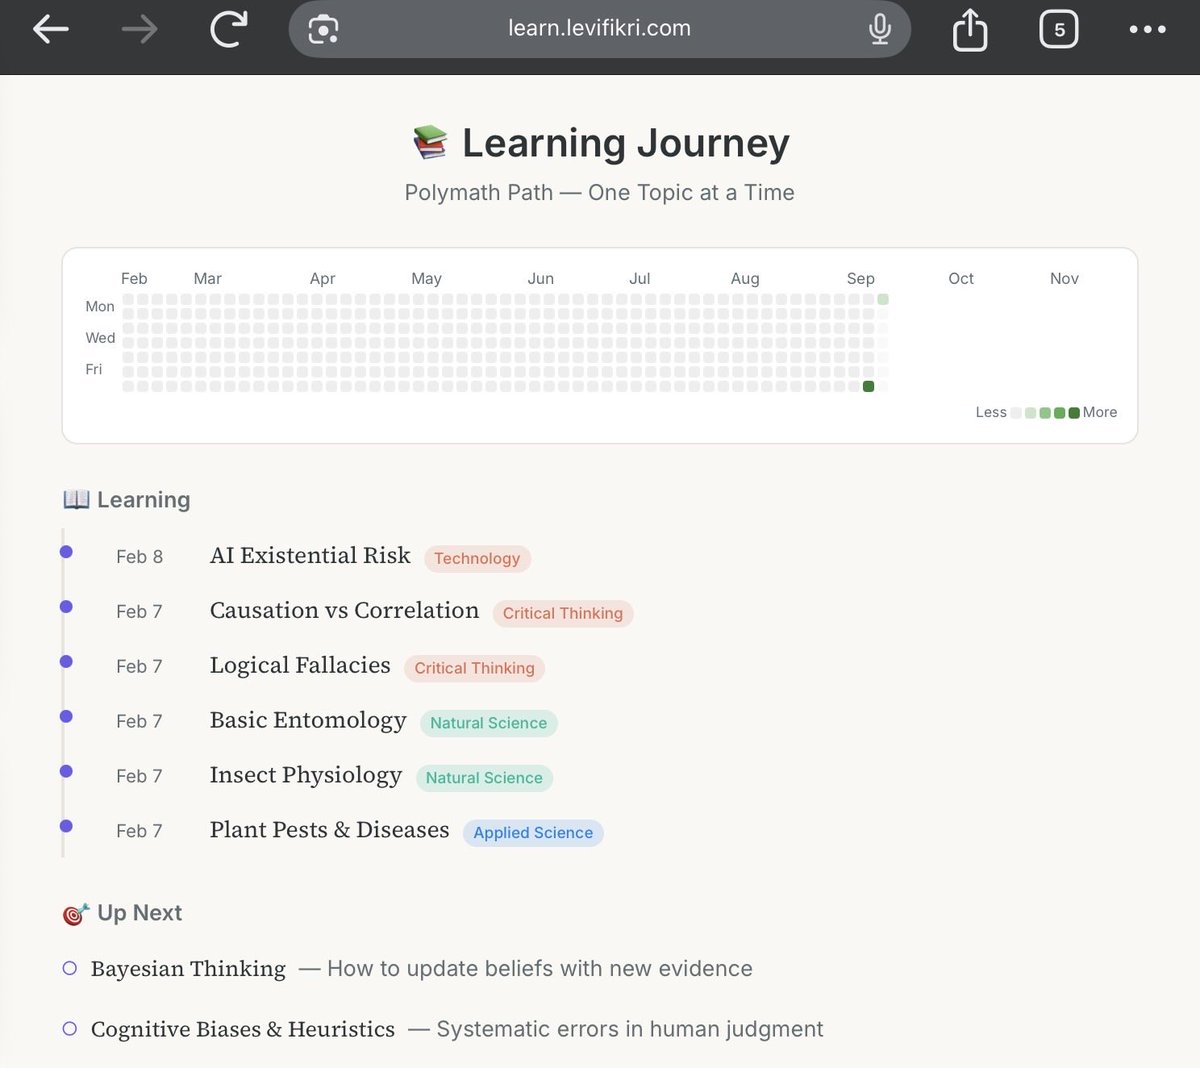Open the Causation vs Correlation topic
This screenshot has height=1068, width=1200.
pyautogui.click(x=344, y=611)
